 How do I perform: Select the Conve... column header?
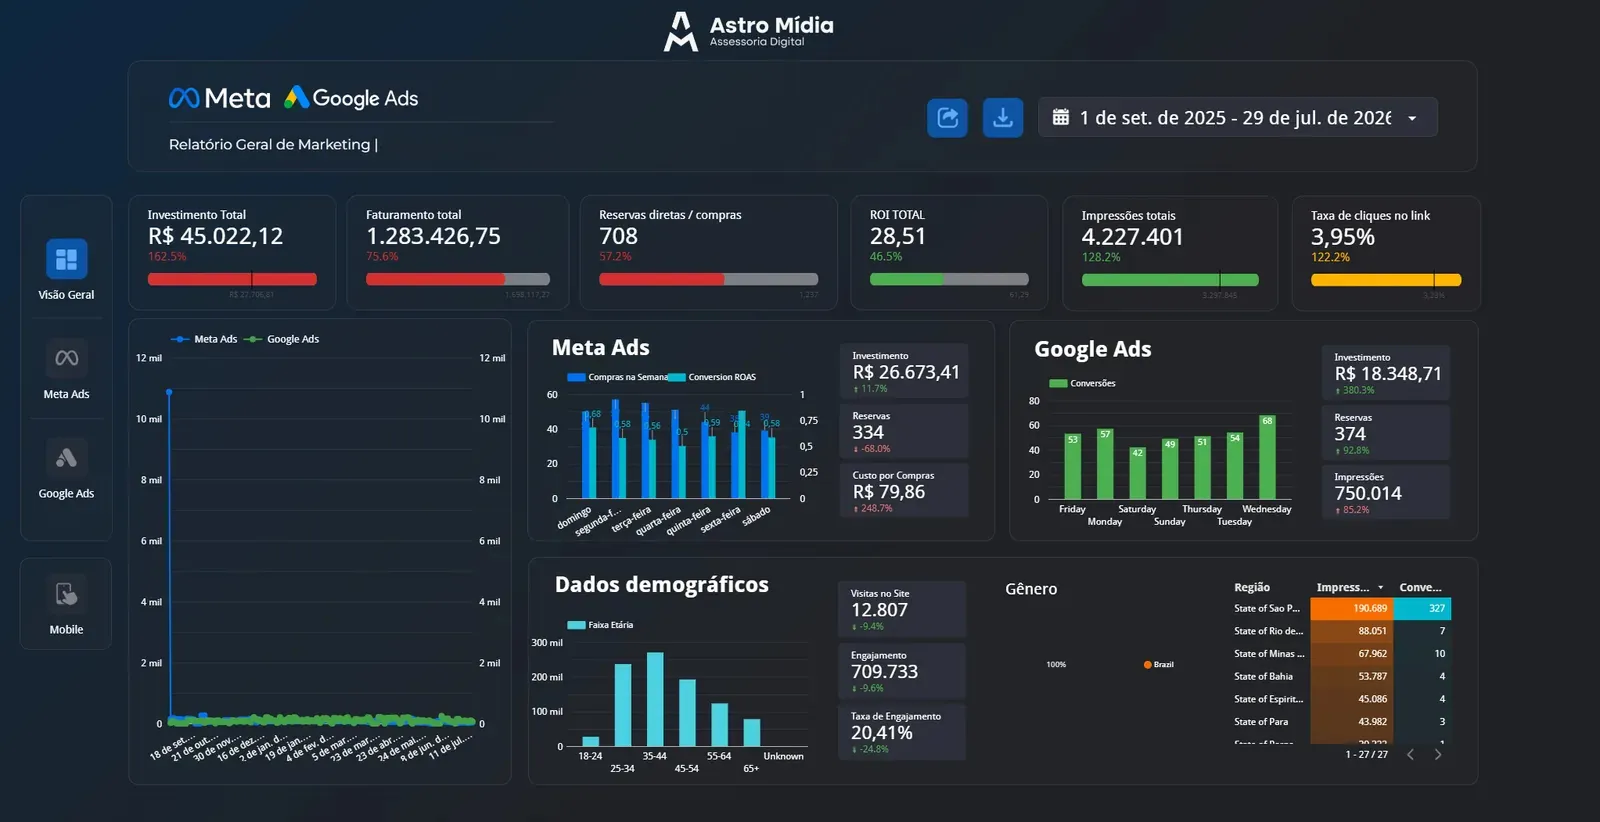[1420, 588]
